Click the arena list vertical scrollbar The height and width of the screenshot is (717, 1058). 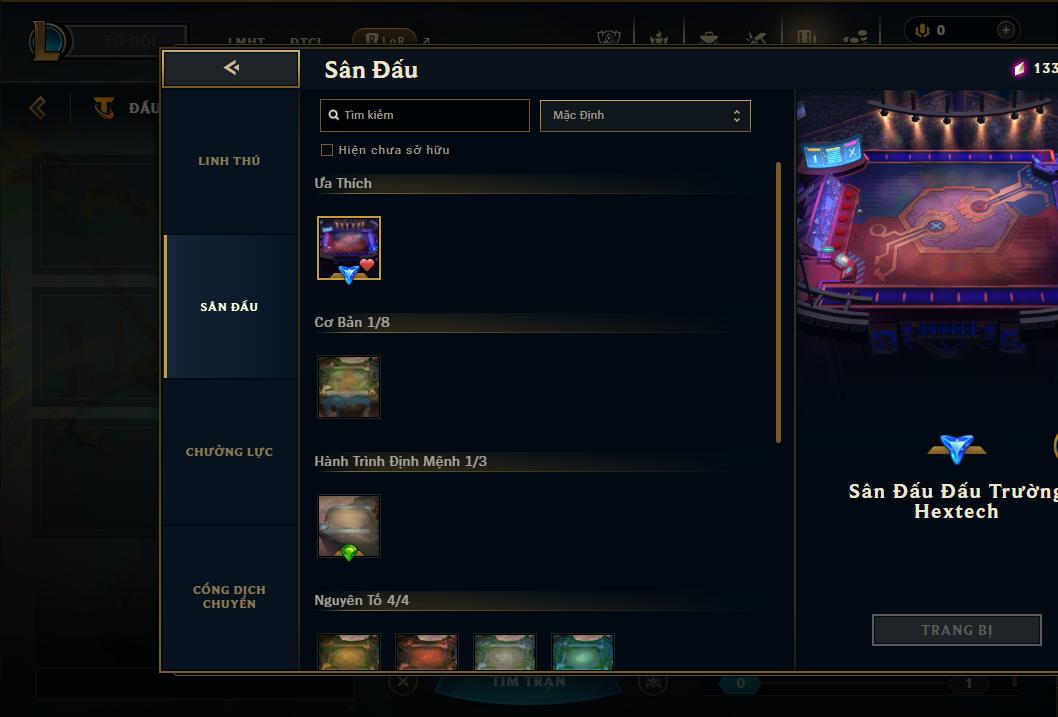point(778,302)
